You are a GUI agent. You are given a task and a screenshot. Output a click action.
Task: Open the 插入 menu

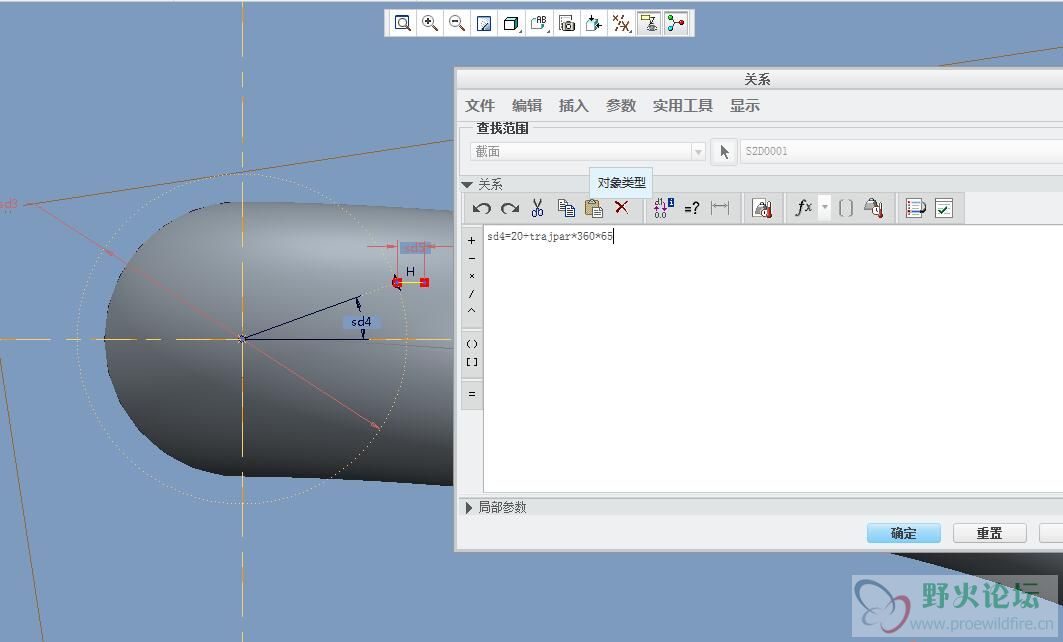(x=574, y=106)
